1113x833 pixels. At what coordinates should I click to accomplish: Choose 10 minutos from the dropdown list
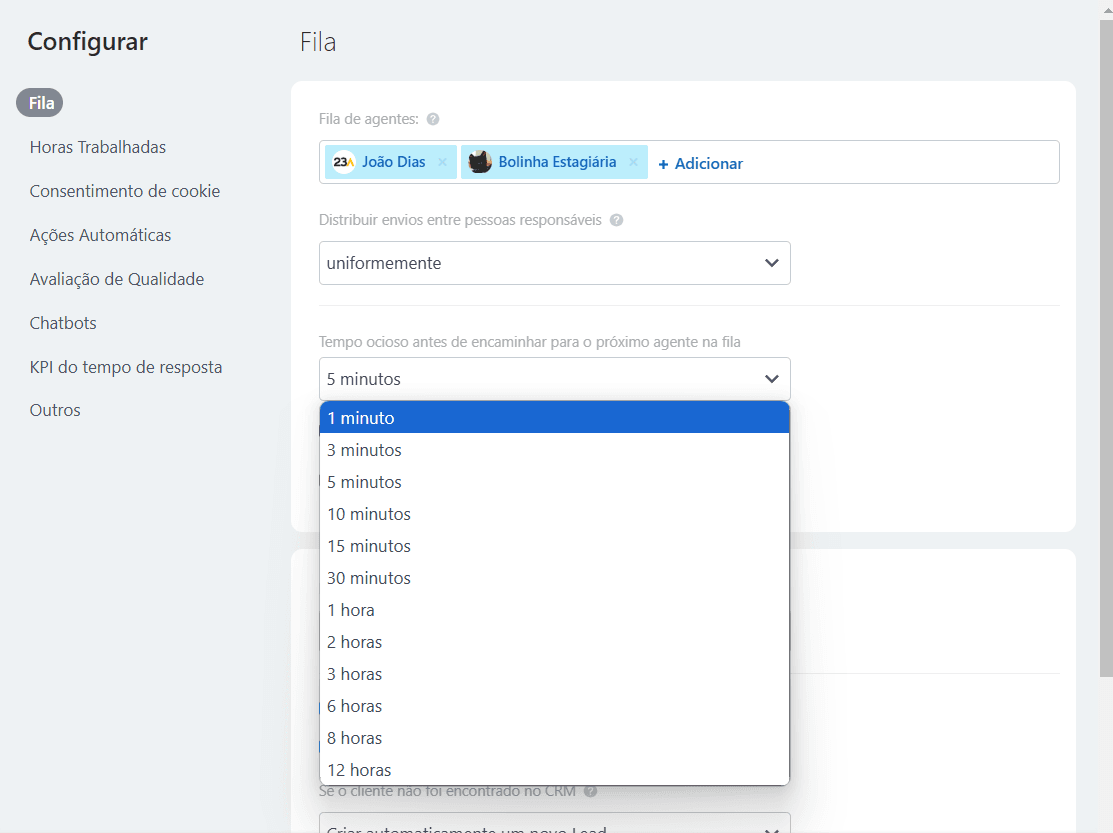[x=554, y=514]
